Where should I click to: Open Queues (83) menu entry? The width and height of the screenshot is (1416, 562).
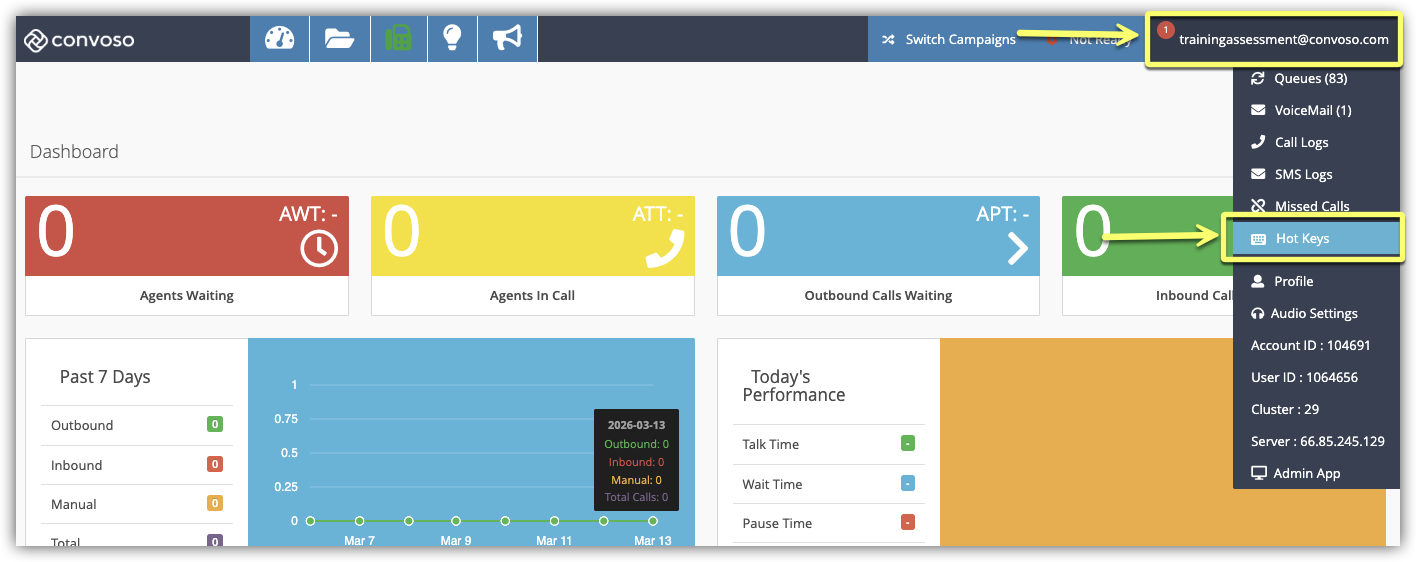pos(1310,78)
